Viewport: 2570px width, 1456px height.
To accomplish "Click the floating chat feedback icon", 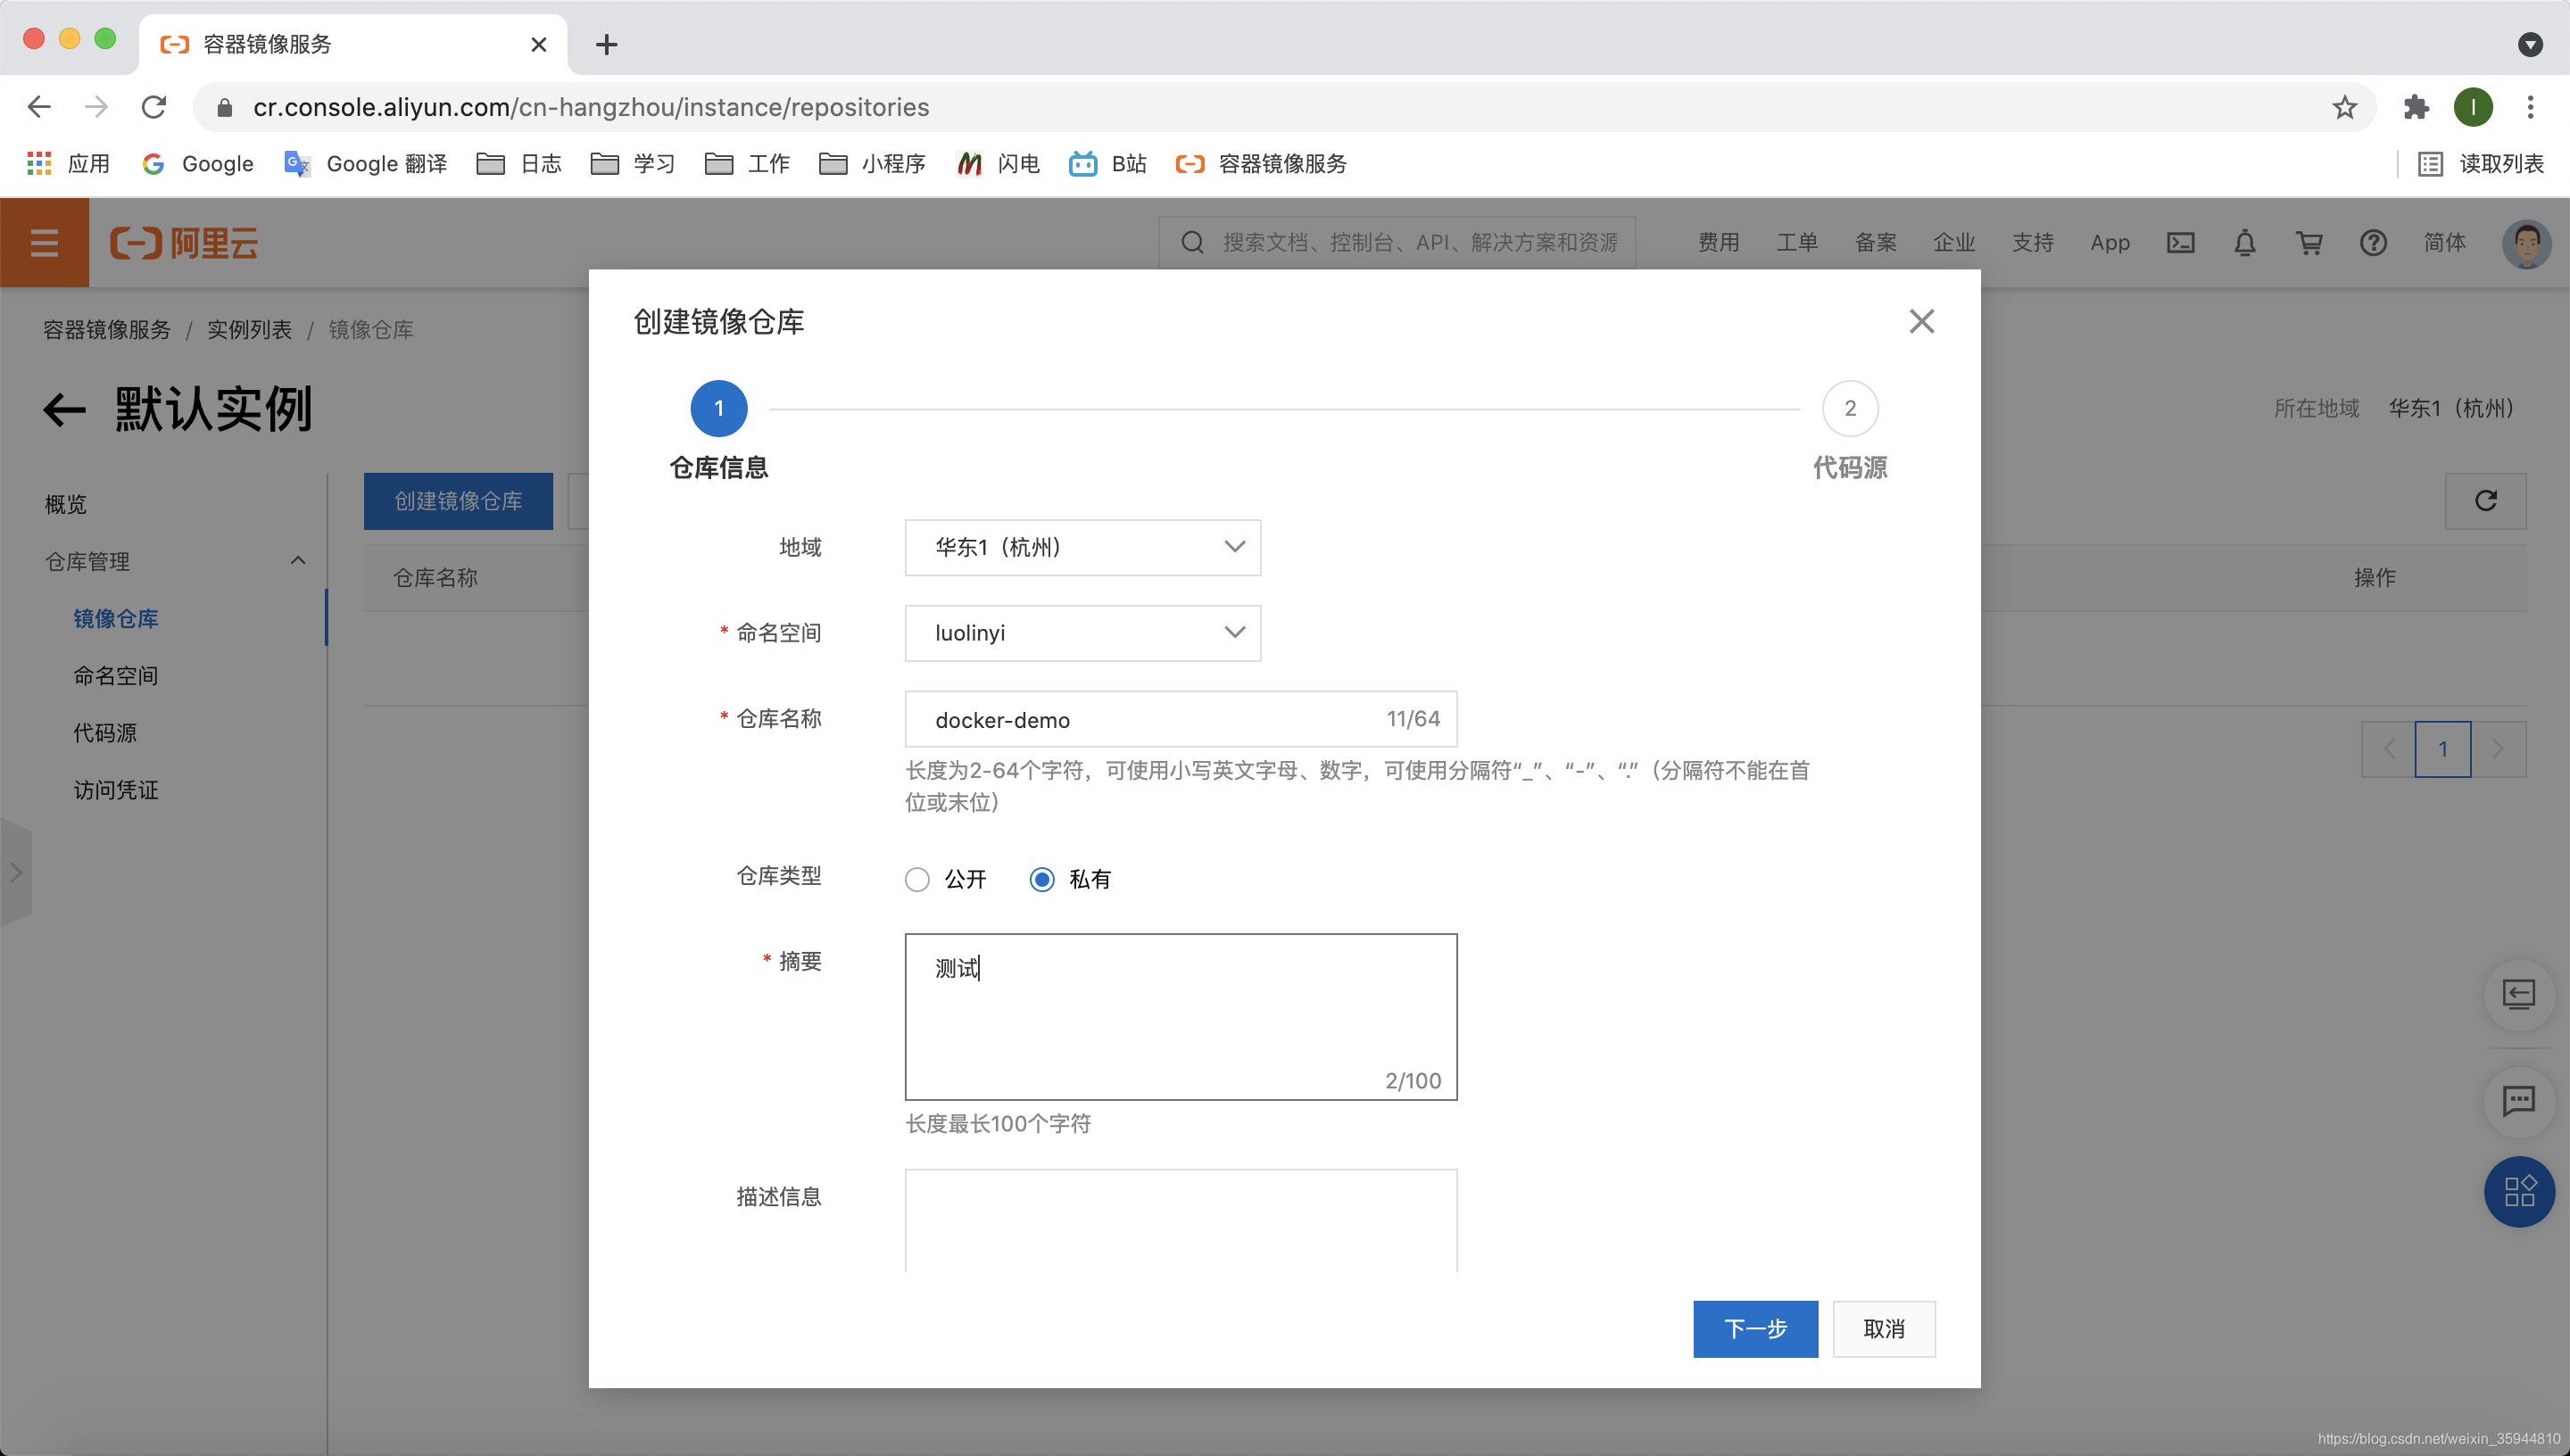I will point(2518,1101).
